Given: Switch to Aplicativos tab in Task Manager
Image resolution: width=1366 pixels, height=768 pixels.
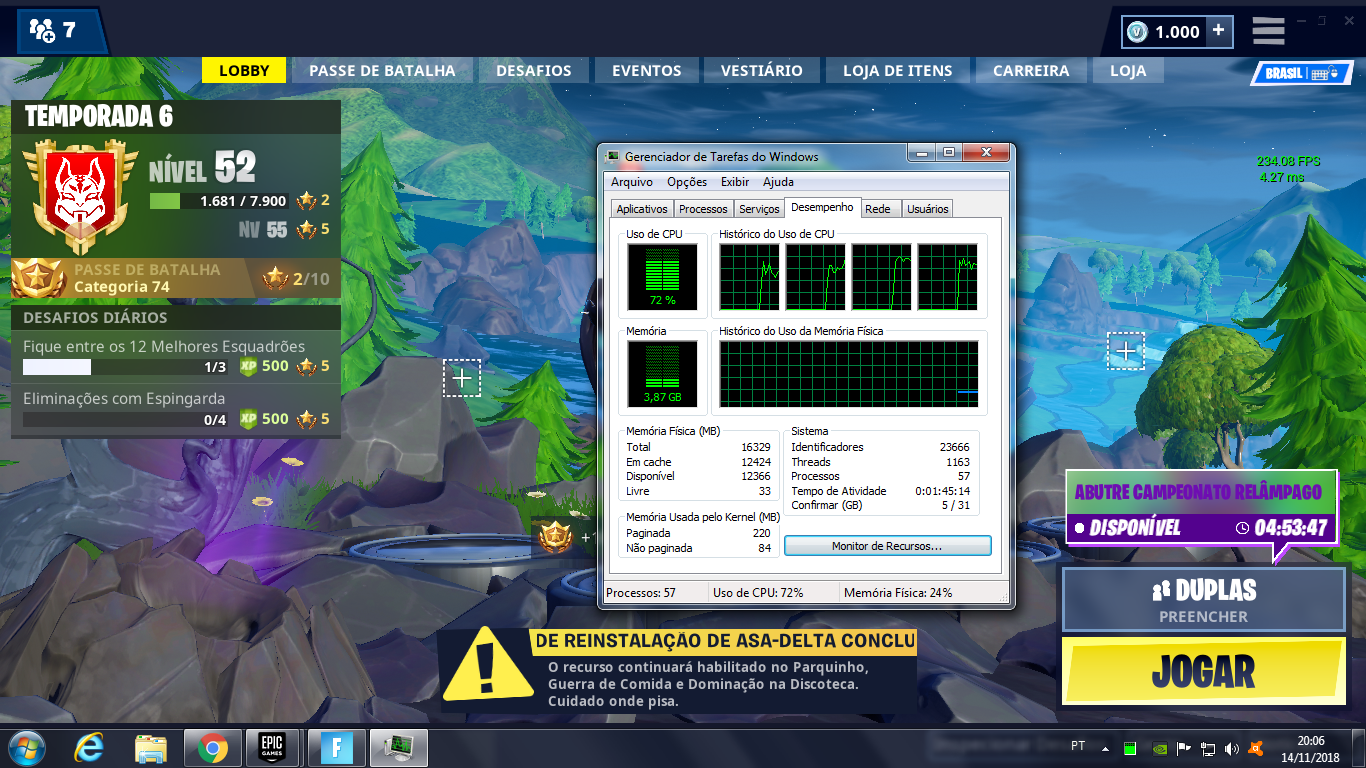Looking at the screenshot, I should tap(642, 209).
